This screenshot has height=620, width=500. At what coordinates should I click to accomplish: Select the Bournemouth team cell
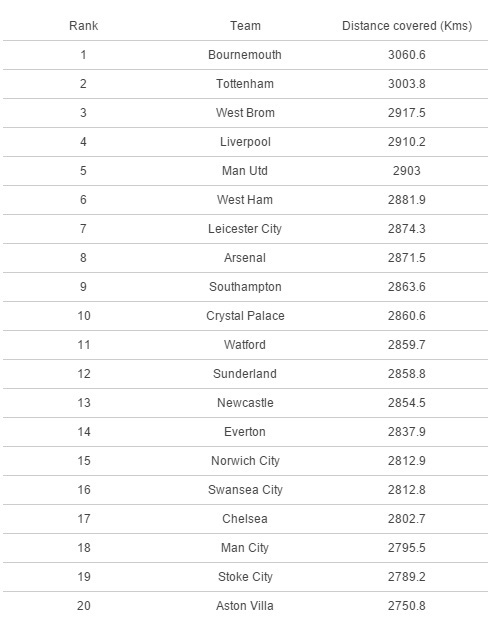tap(245, 55)
